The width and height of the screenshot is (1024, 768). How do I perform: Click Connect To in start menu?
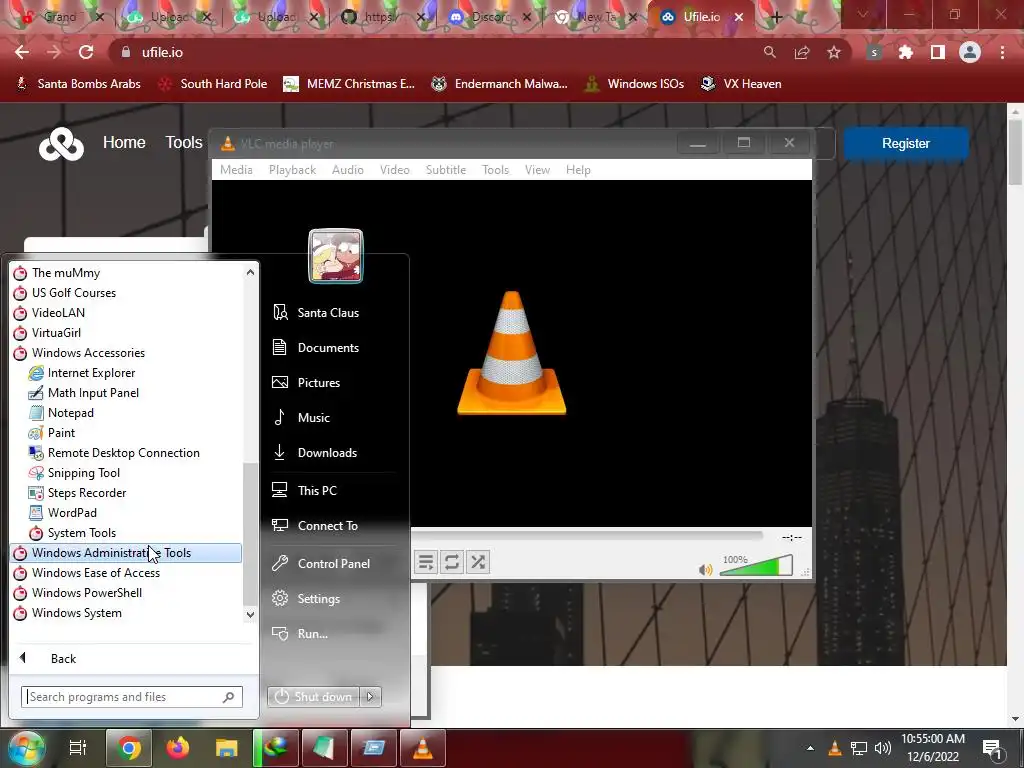327,526
